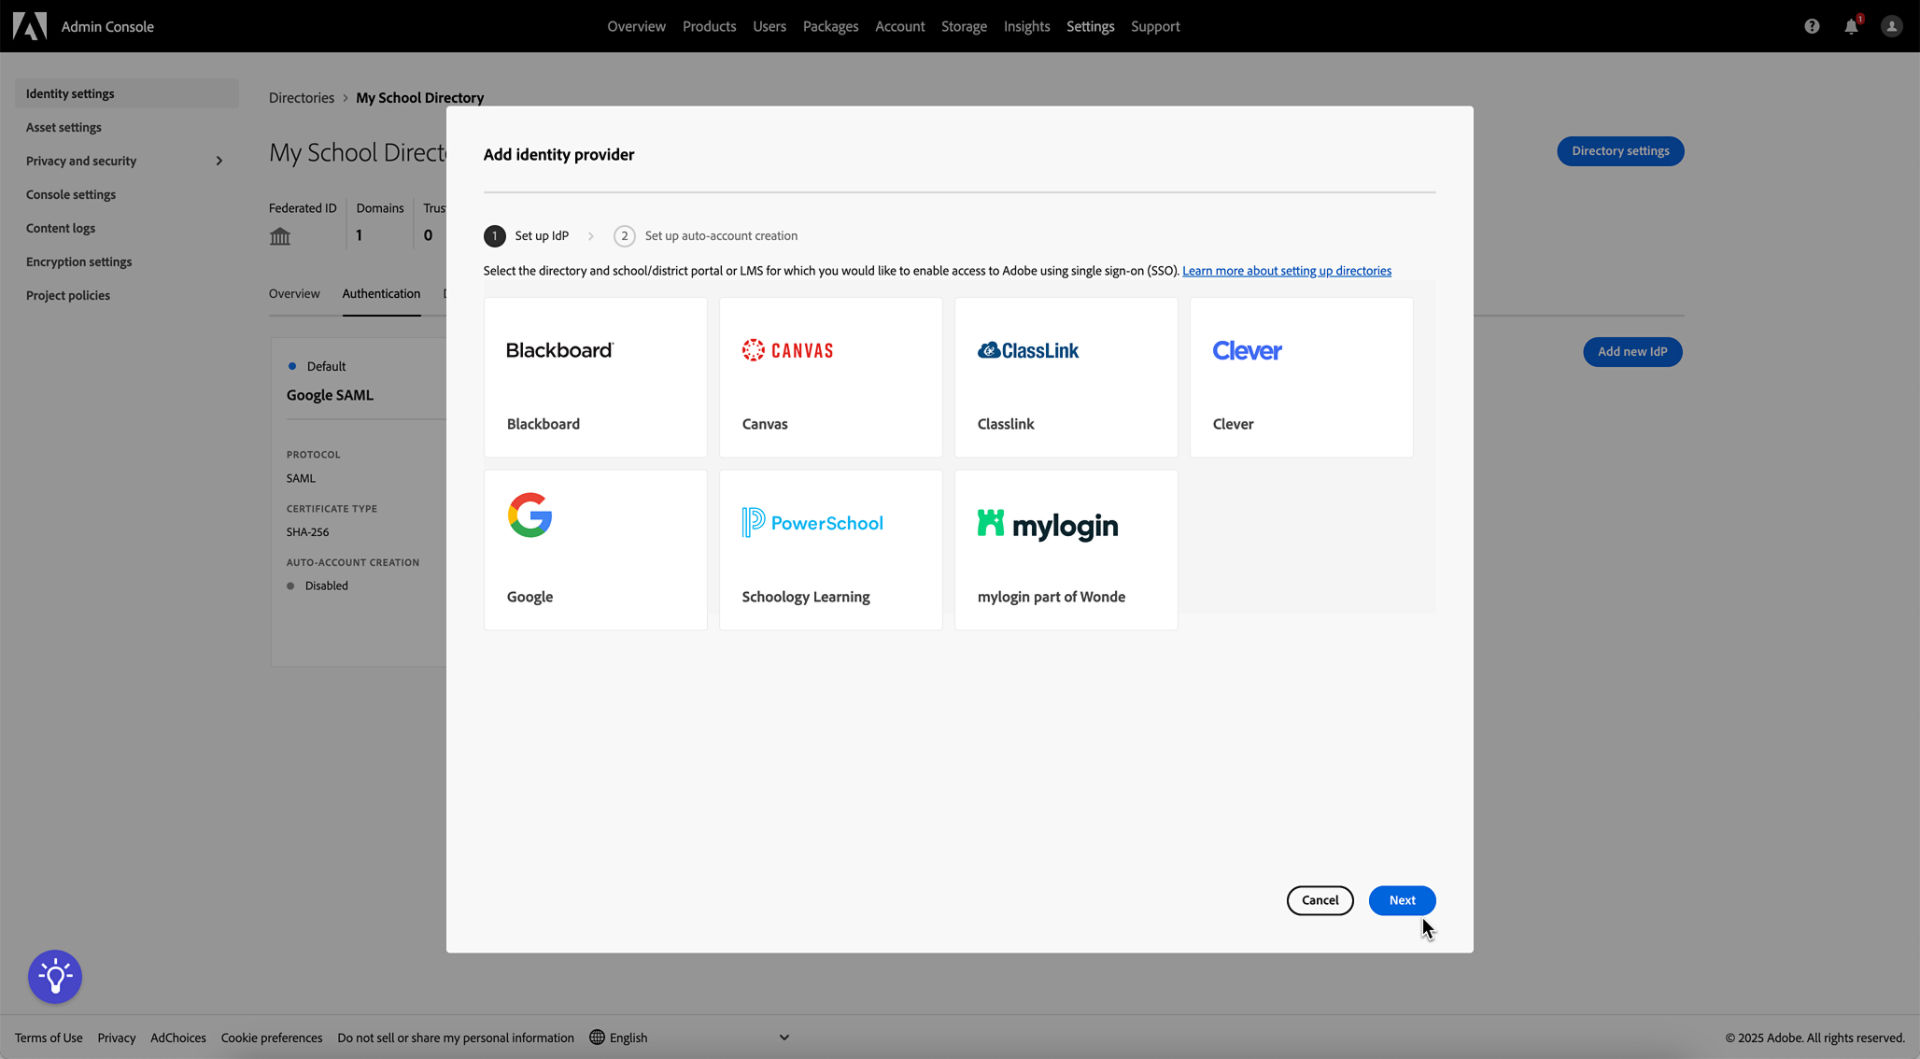Open the notifications bell icon
Image resolution: width=1920 pixels, height=1059 pixels.
tap(1851, 27)
